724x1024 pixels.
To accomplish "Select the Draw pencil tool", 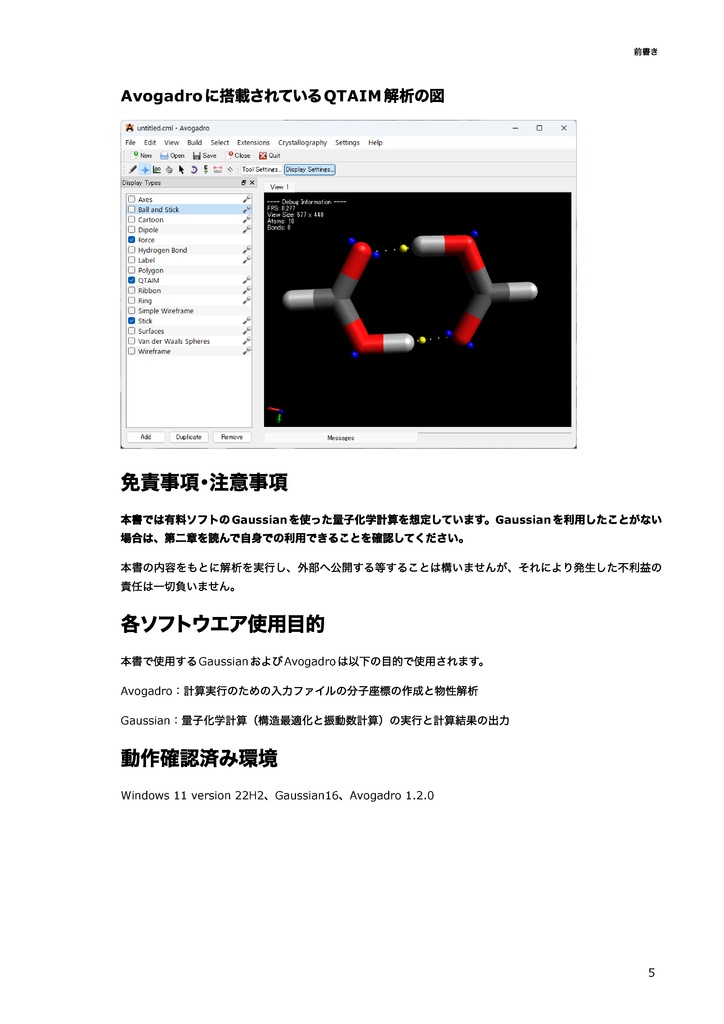I will coord(133,169).
